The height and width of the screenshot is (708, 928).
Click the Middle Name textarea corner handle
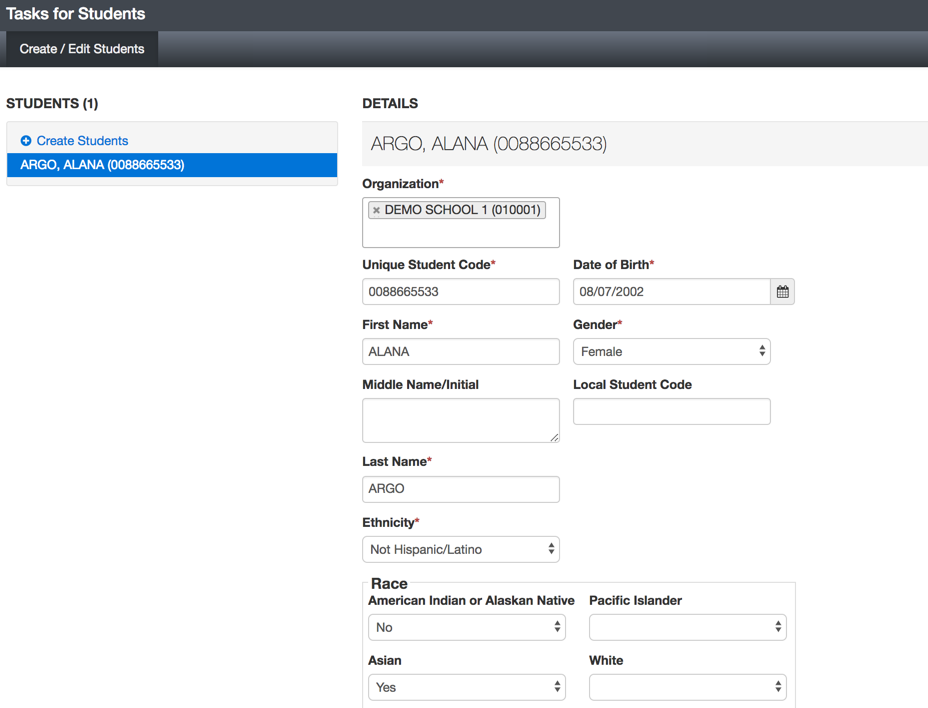tap(554, 437)
